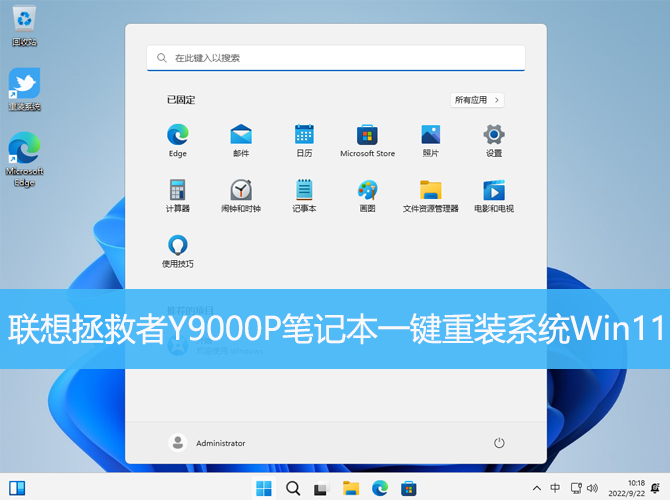Screen dimensions: 670x500
Task: Launch the 邮件 Mail app
Action: point(241,135)
